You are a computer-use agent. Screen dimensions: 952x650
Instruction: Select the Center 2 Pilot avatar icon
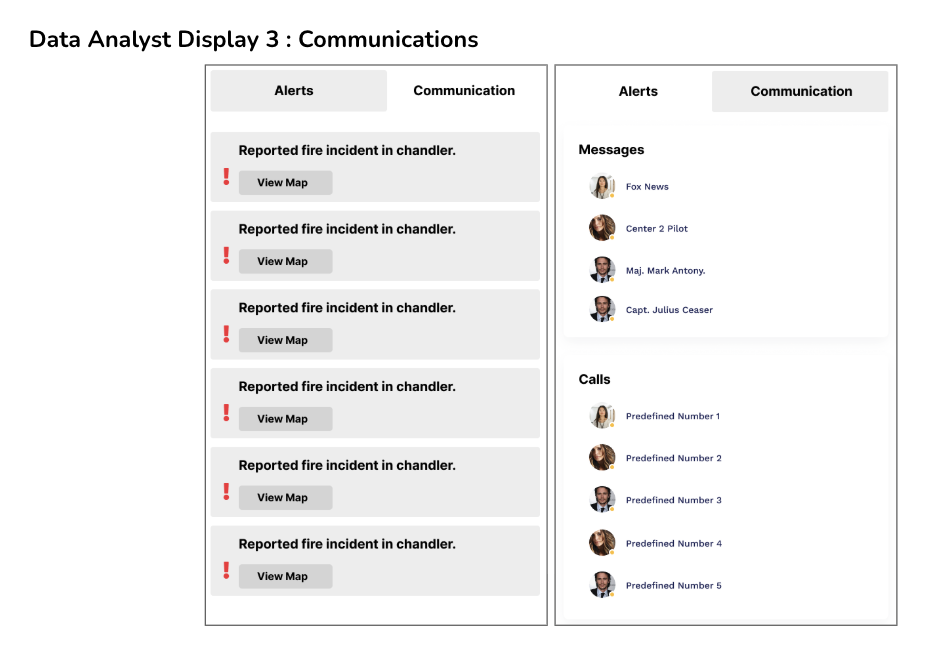[x=602, y=228]
